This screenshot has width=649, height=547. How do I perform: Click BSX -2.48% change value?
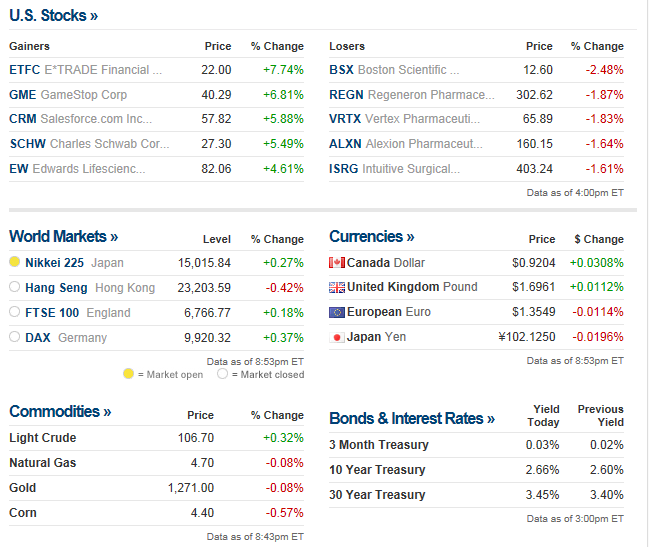tap(604, 70)
